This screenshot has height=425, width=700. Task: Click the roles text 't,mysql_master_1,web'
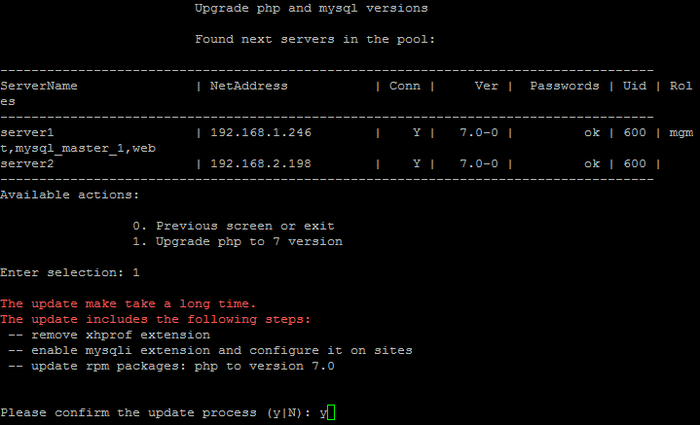78,149
